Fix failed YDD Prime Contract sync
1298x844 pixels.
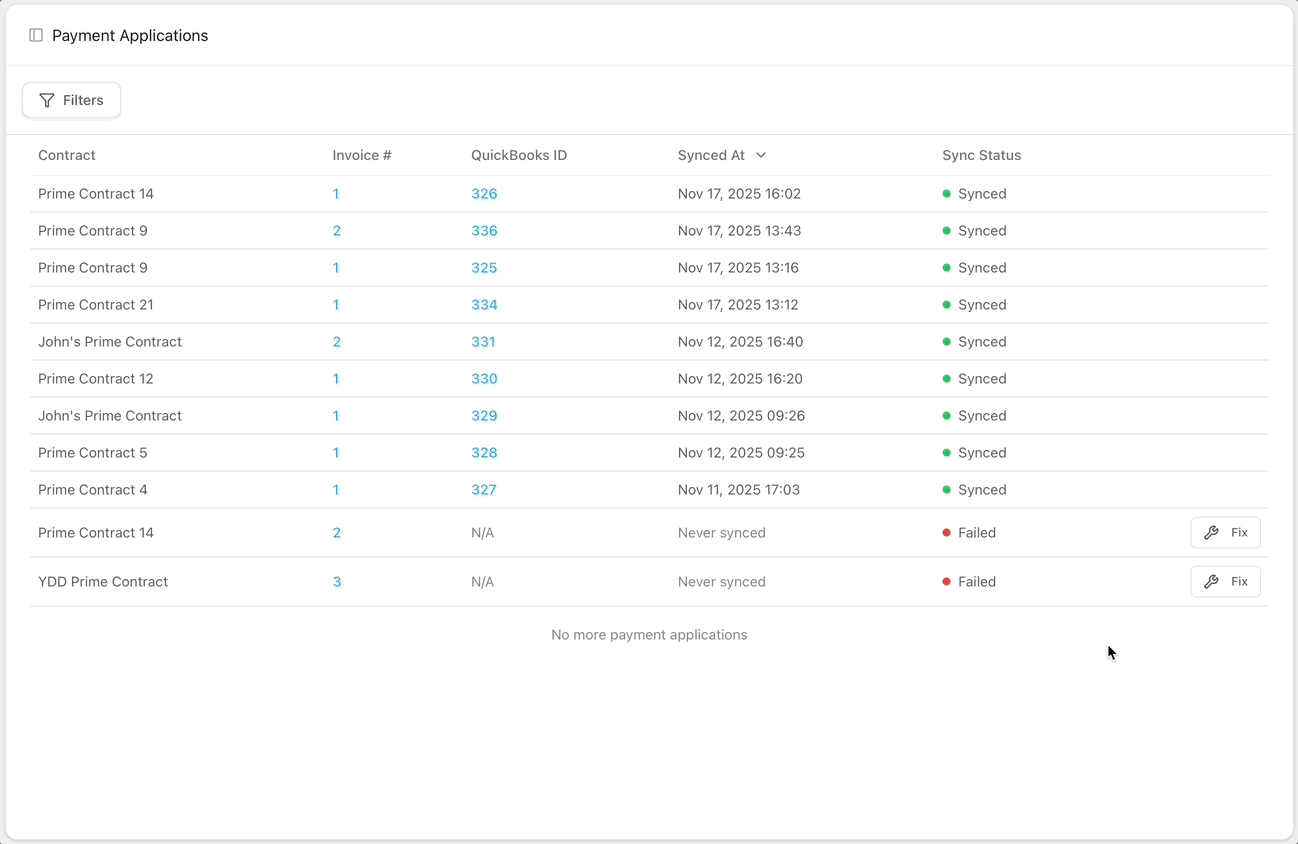[x=1225, y=582]
